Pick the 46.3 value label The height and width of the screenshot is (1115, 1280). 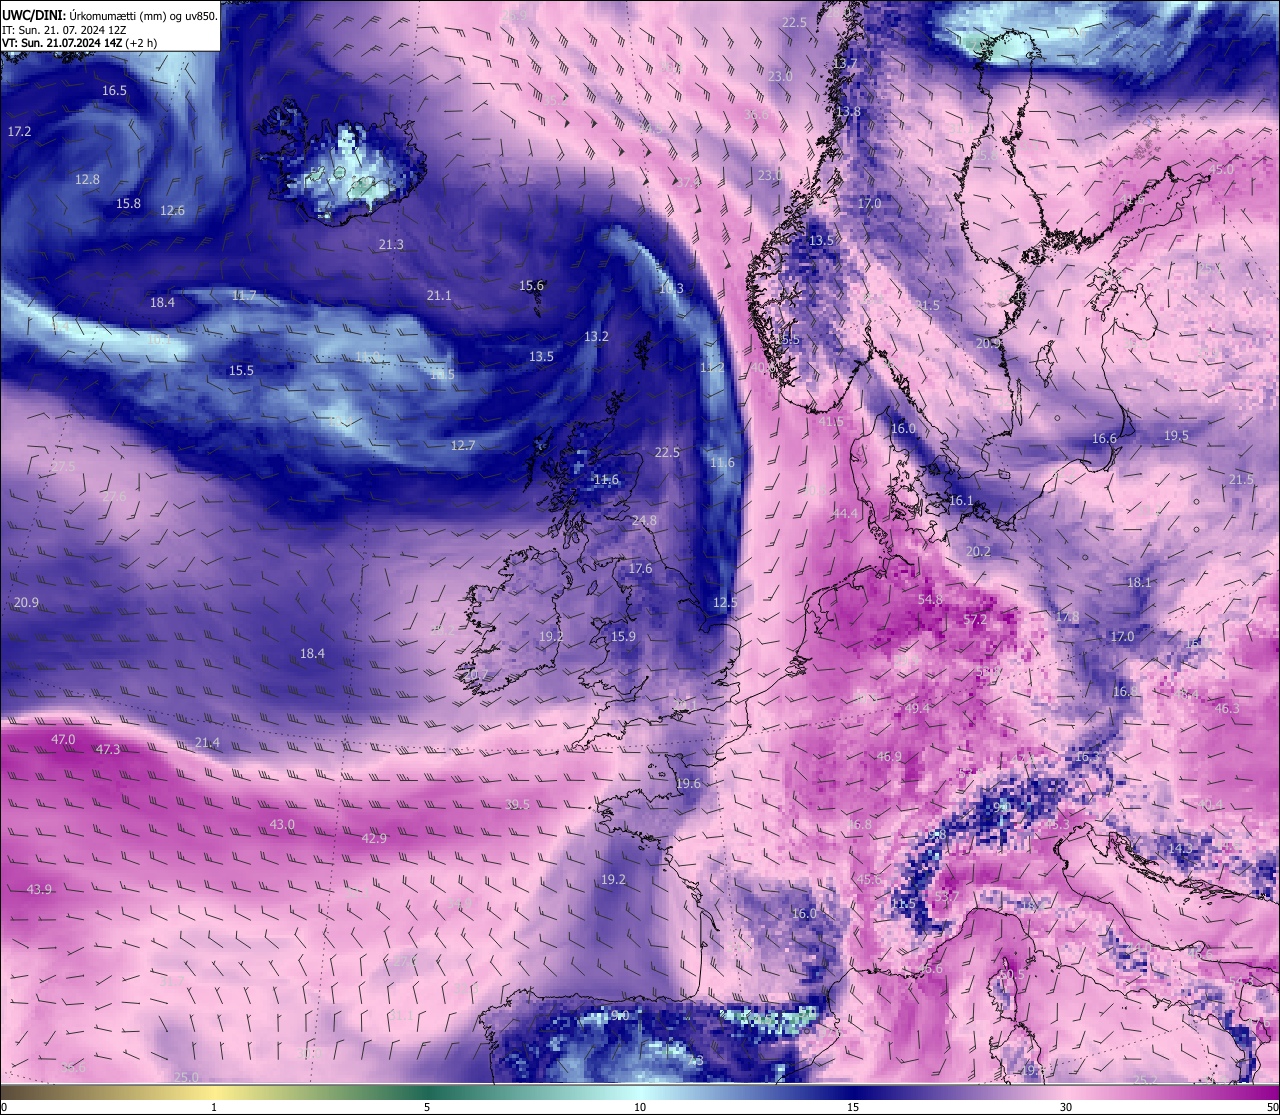(x=1227, y=709)
